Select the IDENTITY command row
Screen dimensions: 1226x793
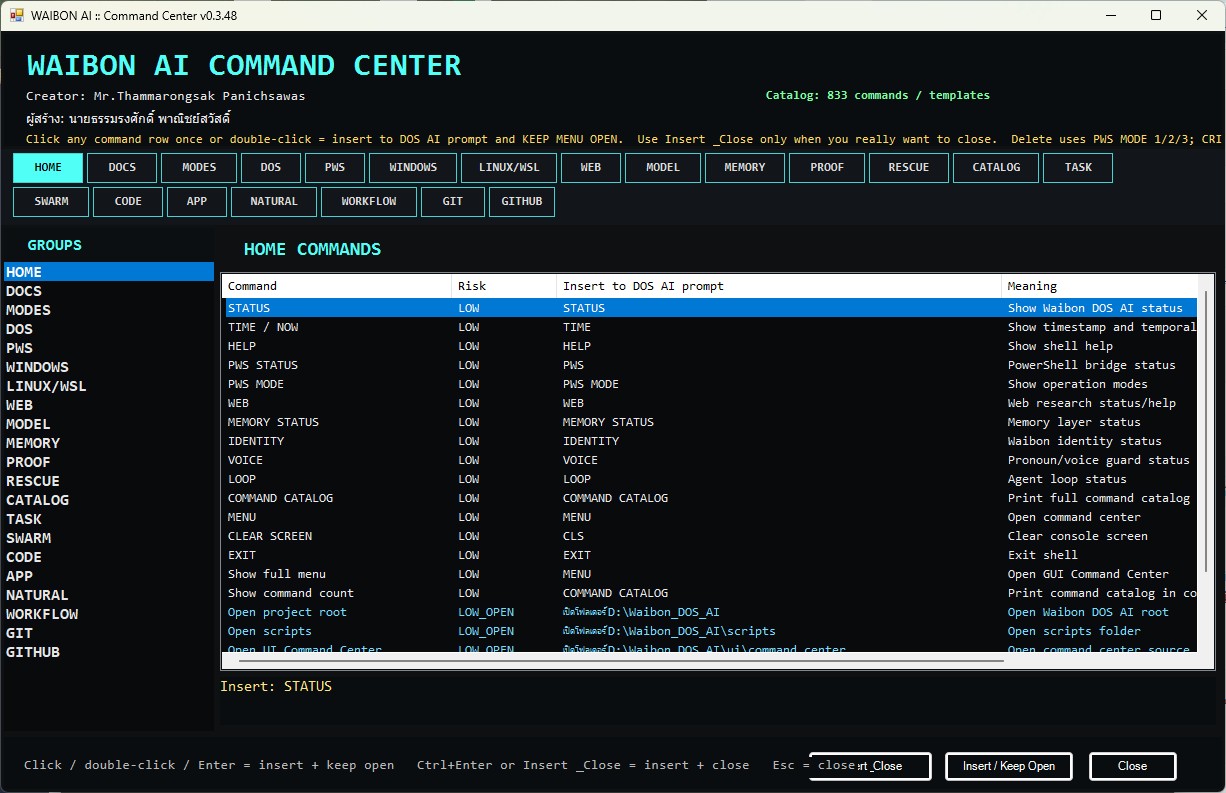coord(710,441)
